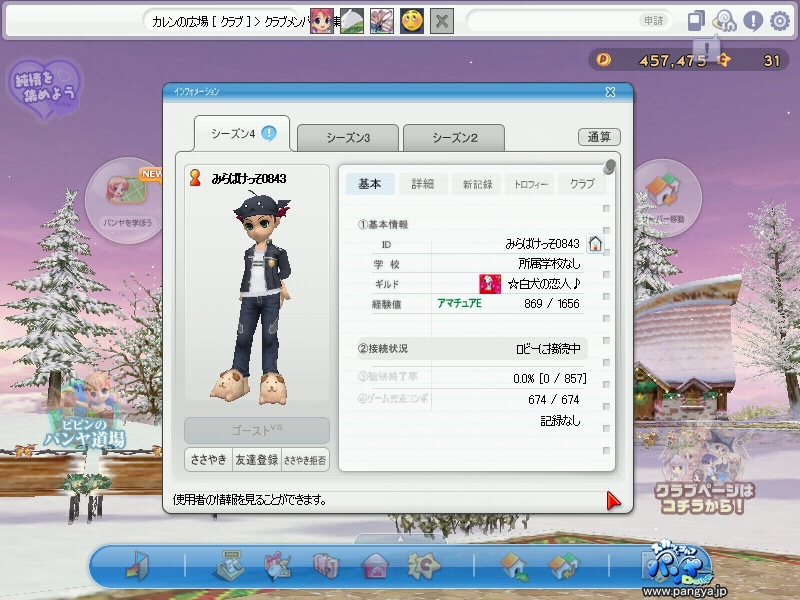Select the 新記録 sub-tab
The height and width of the screenshot is (600, 800).
pos(477,184)
